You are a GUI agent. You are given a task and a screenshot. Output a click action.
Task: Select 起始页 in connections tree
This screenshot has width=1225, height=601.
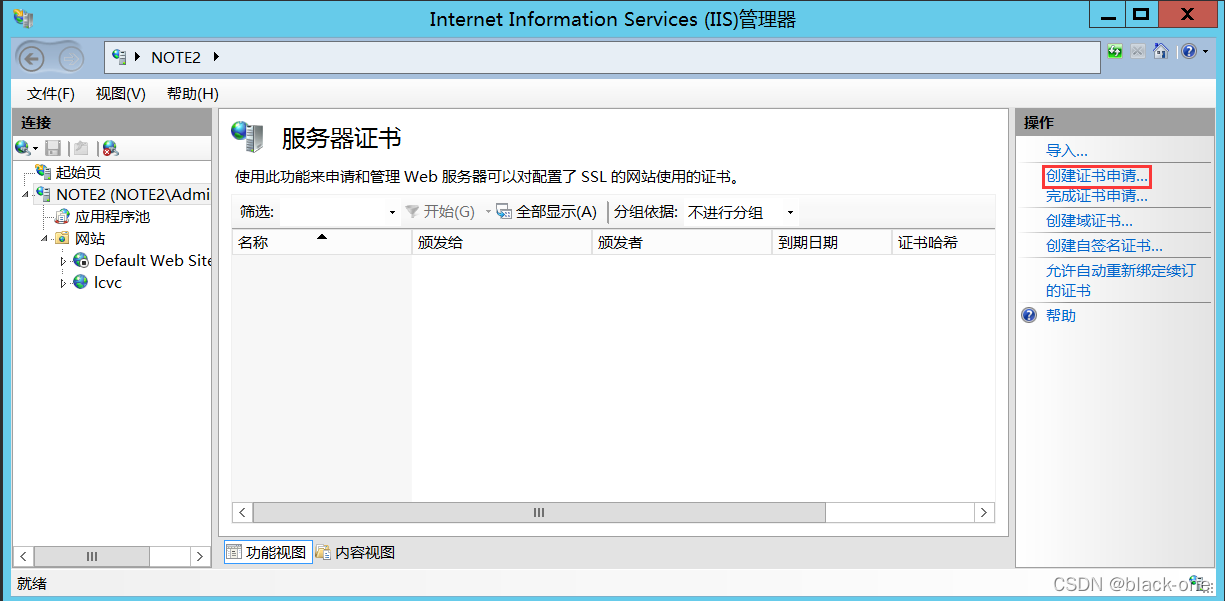click(78, 172)
